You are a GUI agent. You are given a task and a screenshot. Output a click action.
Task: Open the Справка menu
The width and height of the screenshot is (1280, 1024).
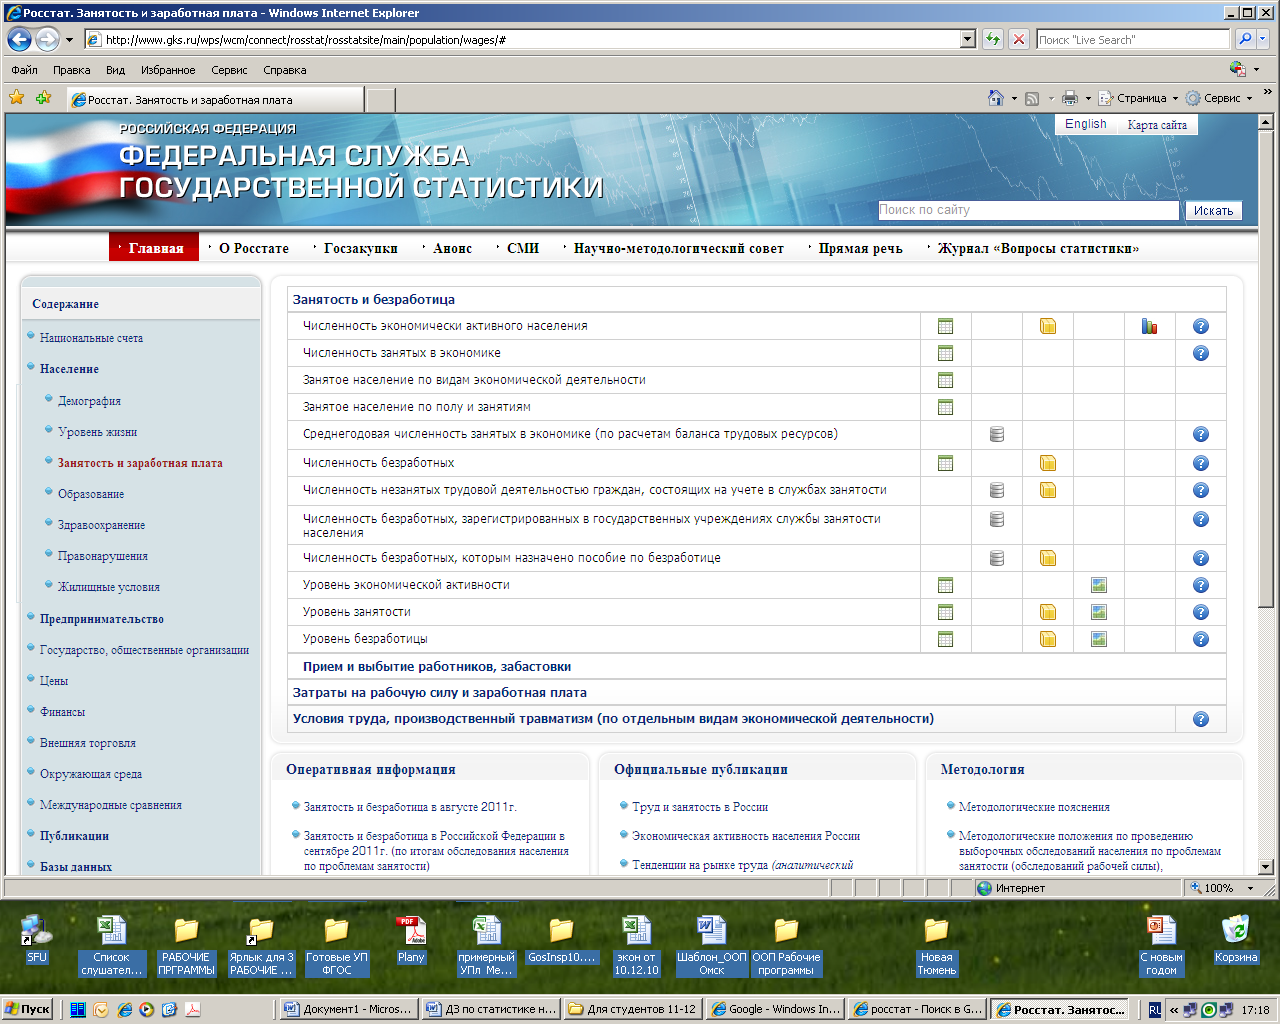click(285, 70)
